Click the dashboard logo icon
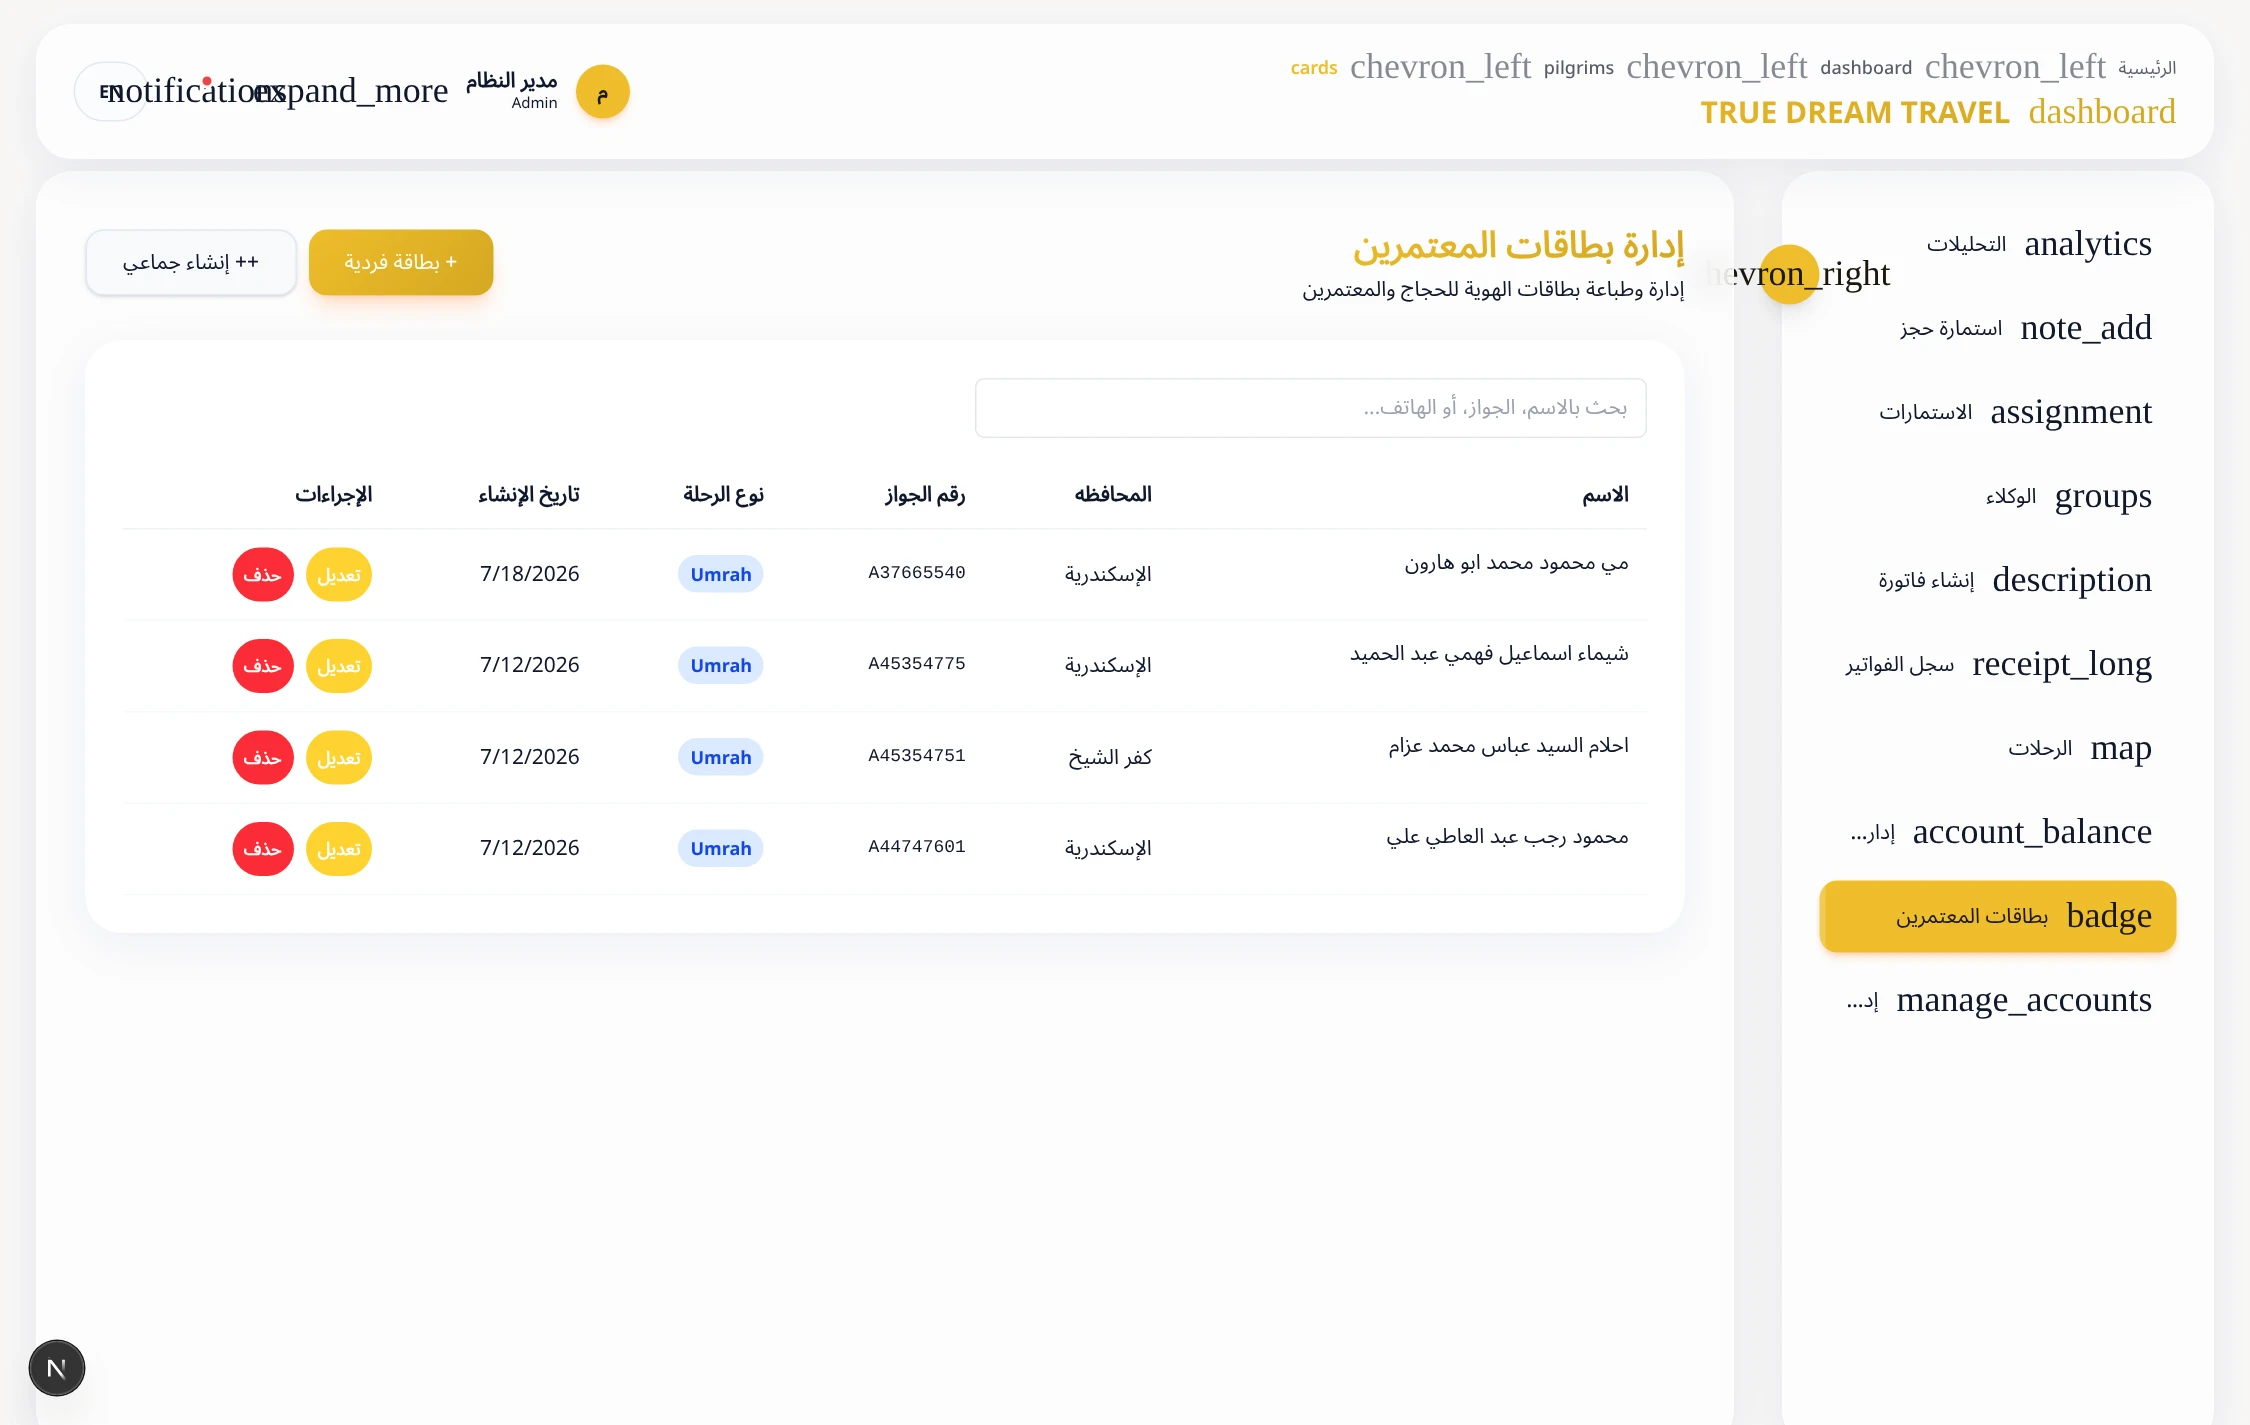Viewport: 2250px width, 1425px height. [x=2101, y=112]
